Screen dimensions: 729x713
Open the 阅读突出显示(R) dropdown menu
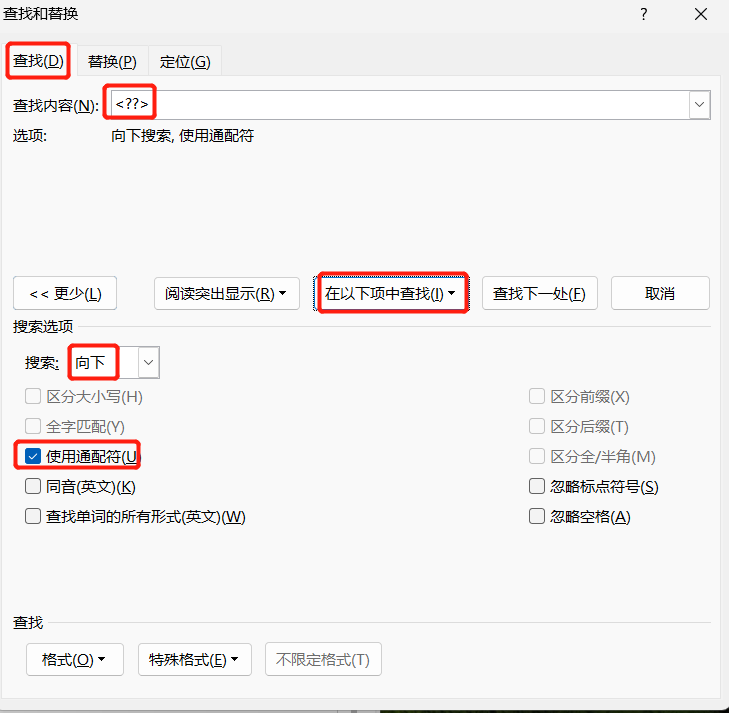tap(226, 293)
